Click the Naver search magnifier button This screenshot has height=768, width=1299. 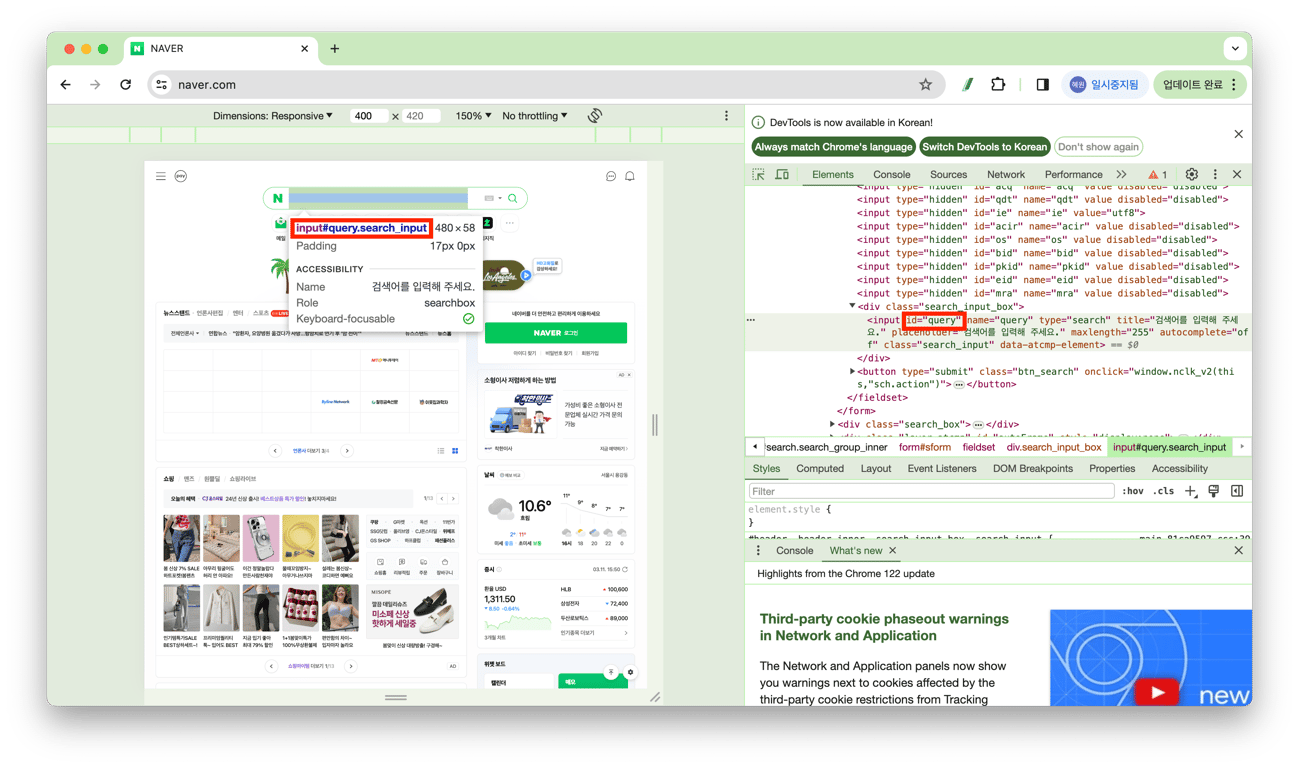click(x=513, y=198)
